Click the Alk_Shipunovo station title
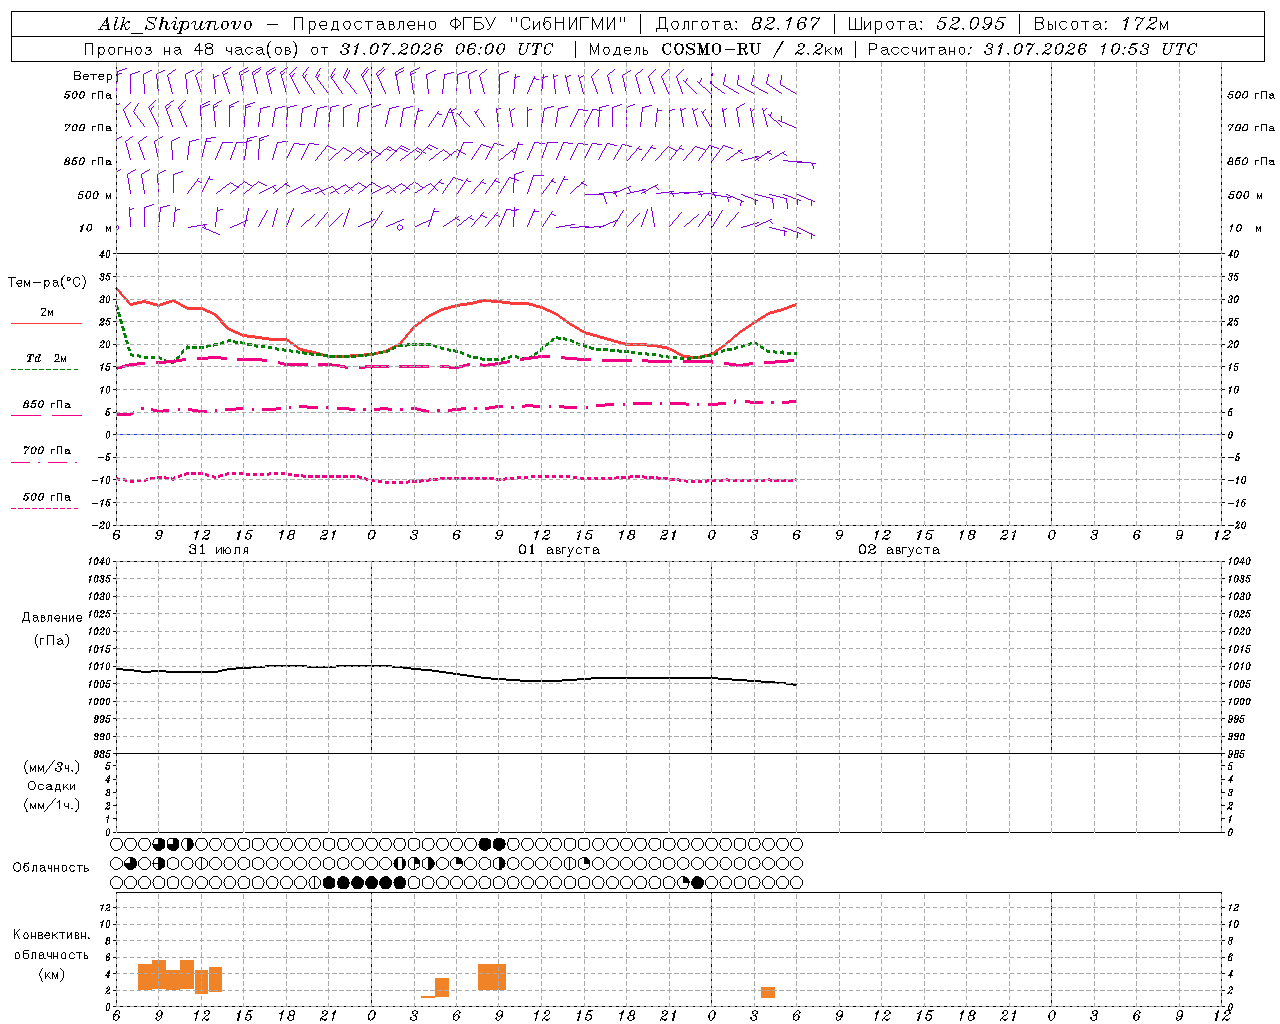 pyautogui.click(x=175, y=24)
